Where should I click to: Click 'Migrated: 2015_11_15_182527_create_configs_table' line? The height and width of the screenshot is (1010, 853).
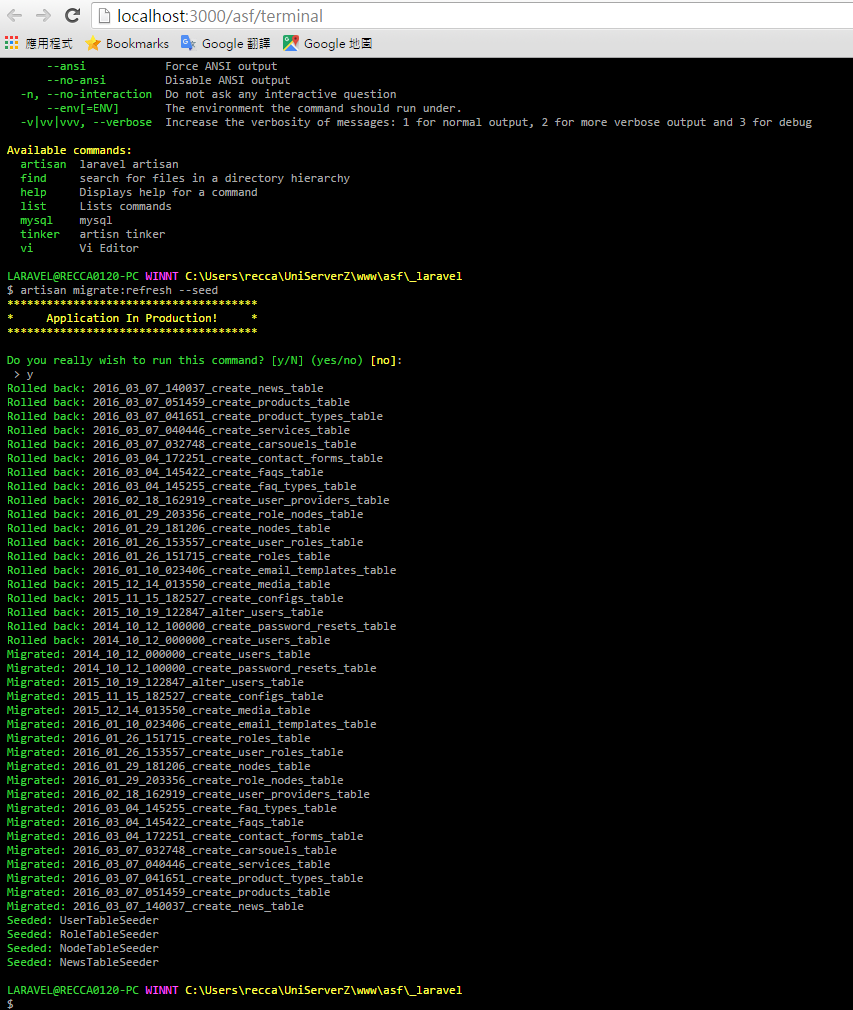(x=165, y=696)
